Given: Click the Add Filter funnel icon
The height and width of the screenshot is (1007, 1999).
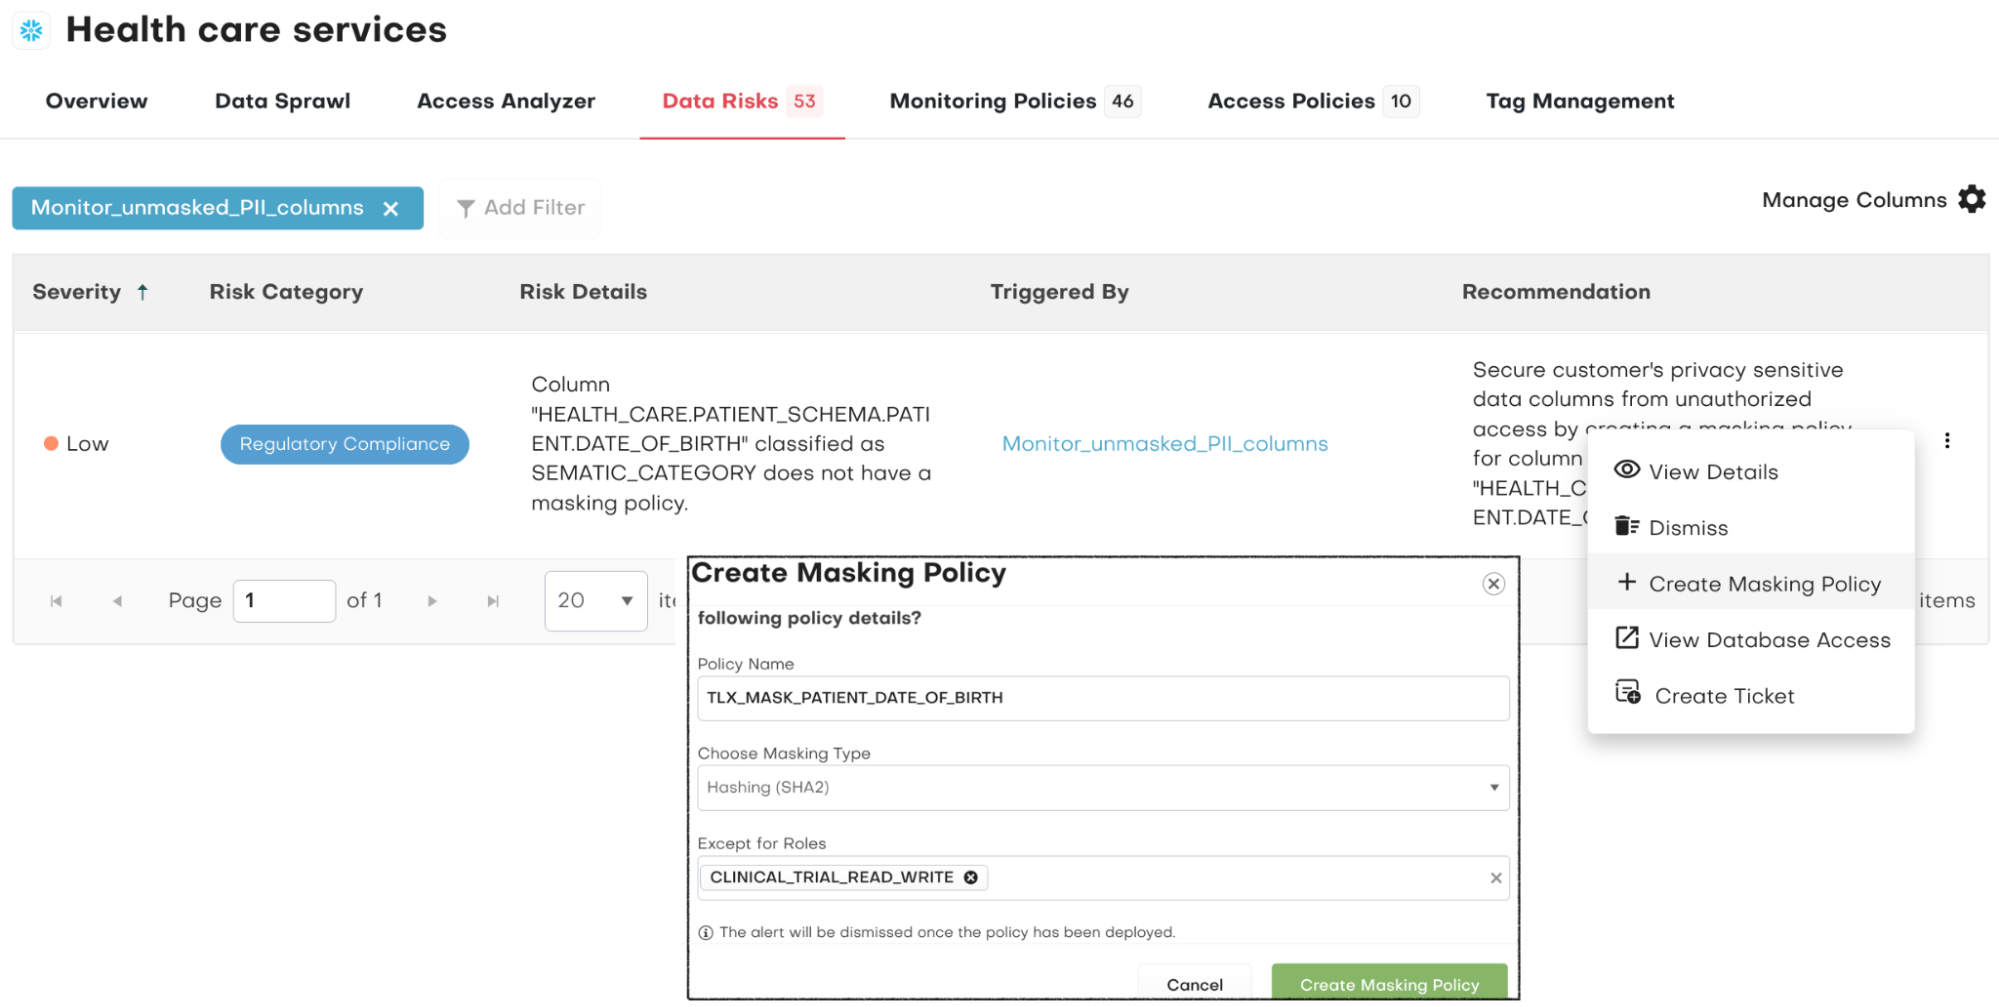Looking at the screenshot, I should pos(465,208).
